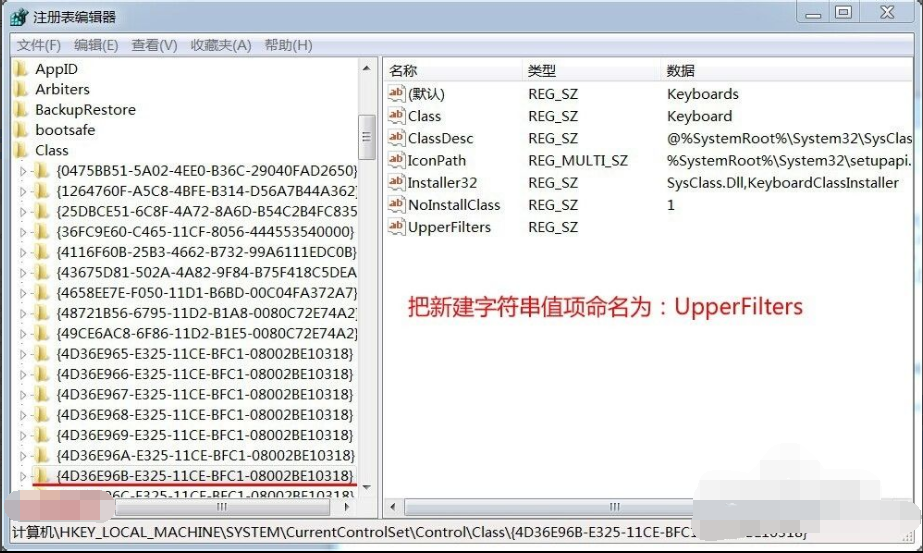Select the bootsafe folder icon
Viewport: 923px width, 553px height.
(21, 130)
